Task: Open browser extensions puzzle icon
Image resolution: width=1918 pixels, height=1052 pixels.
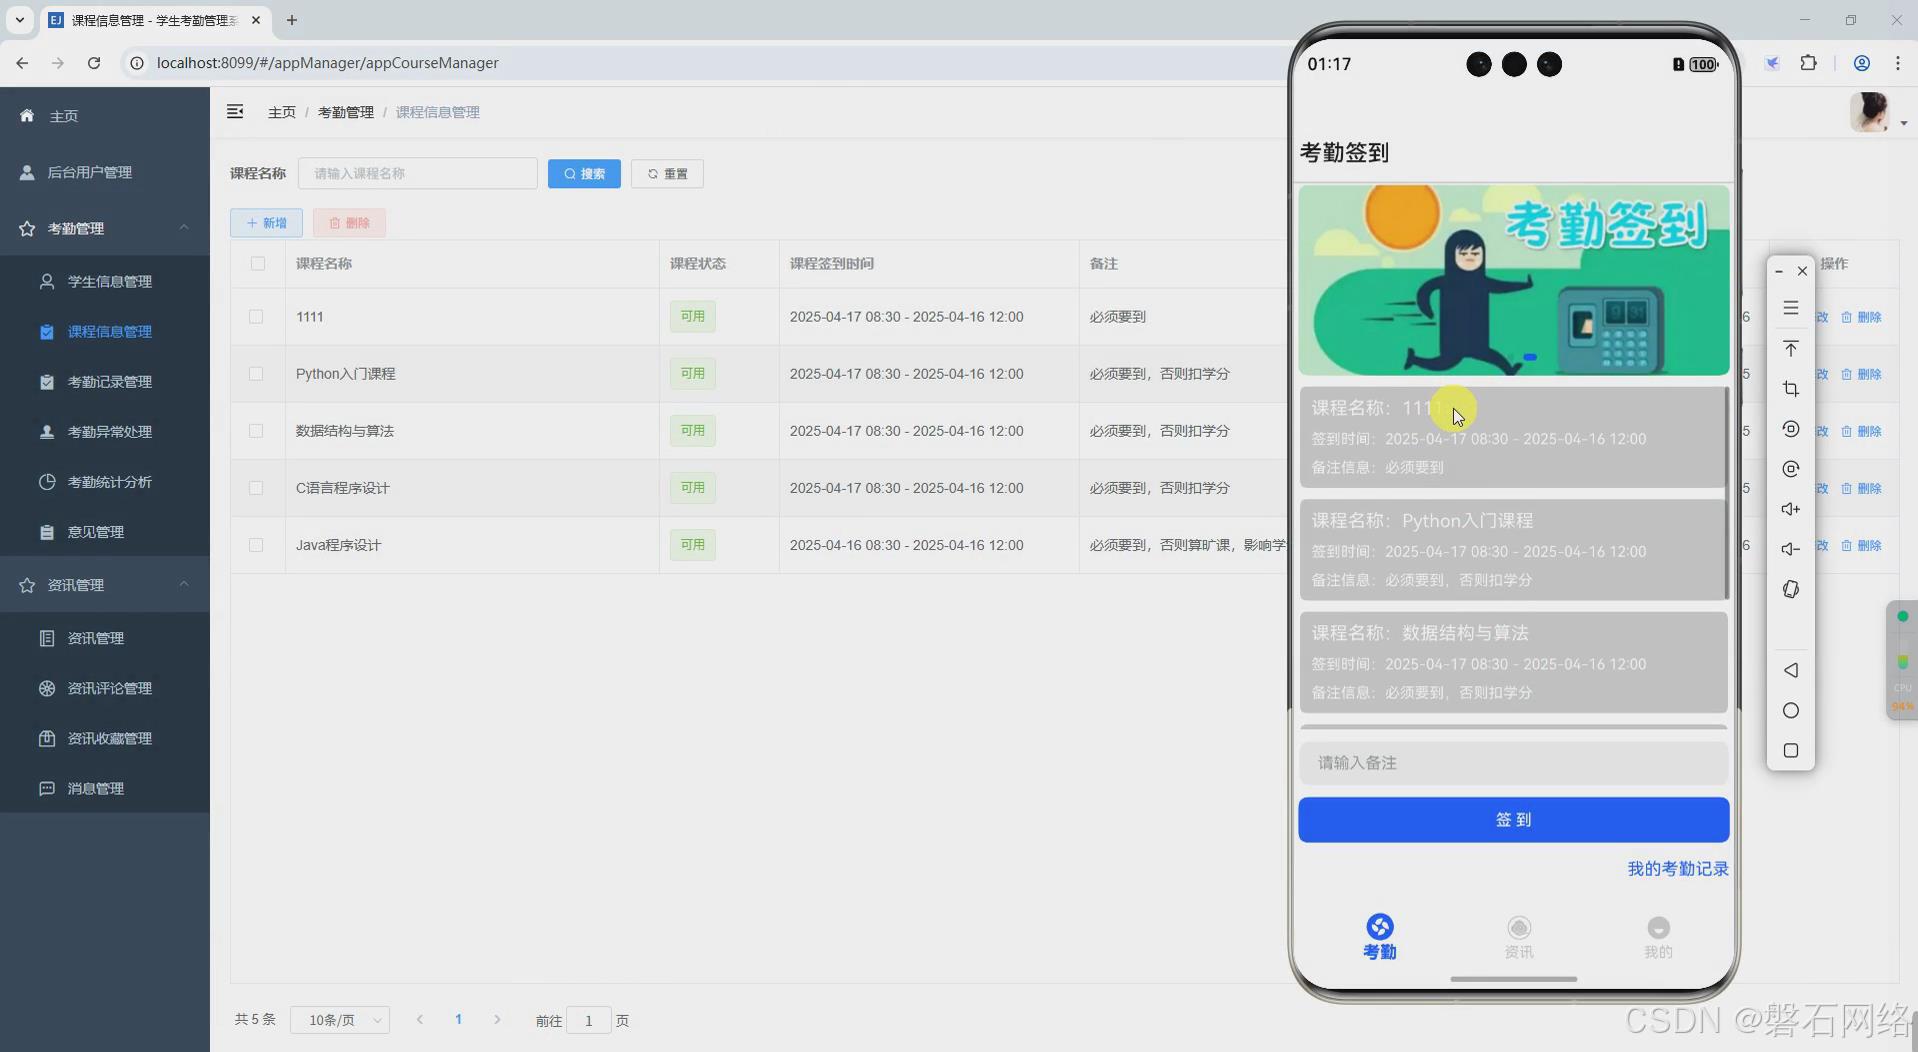Action: click(x=1808, y=63)
